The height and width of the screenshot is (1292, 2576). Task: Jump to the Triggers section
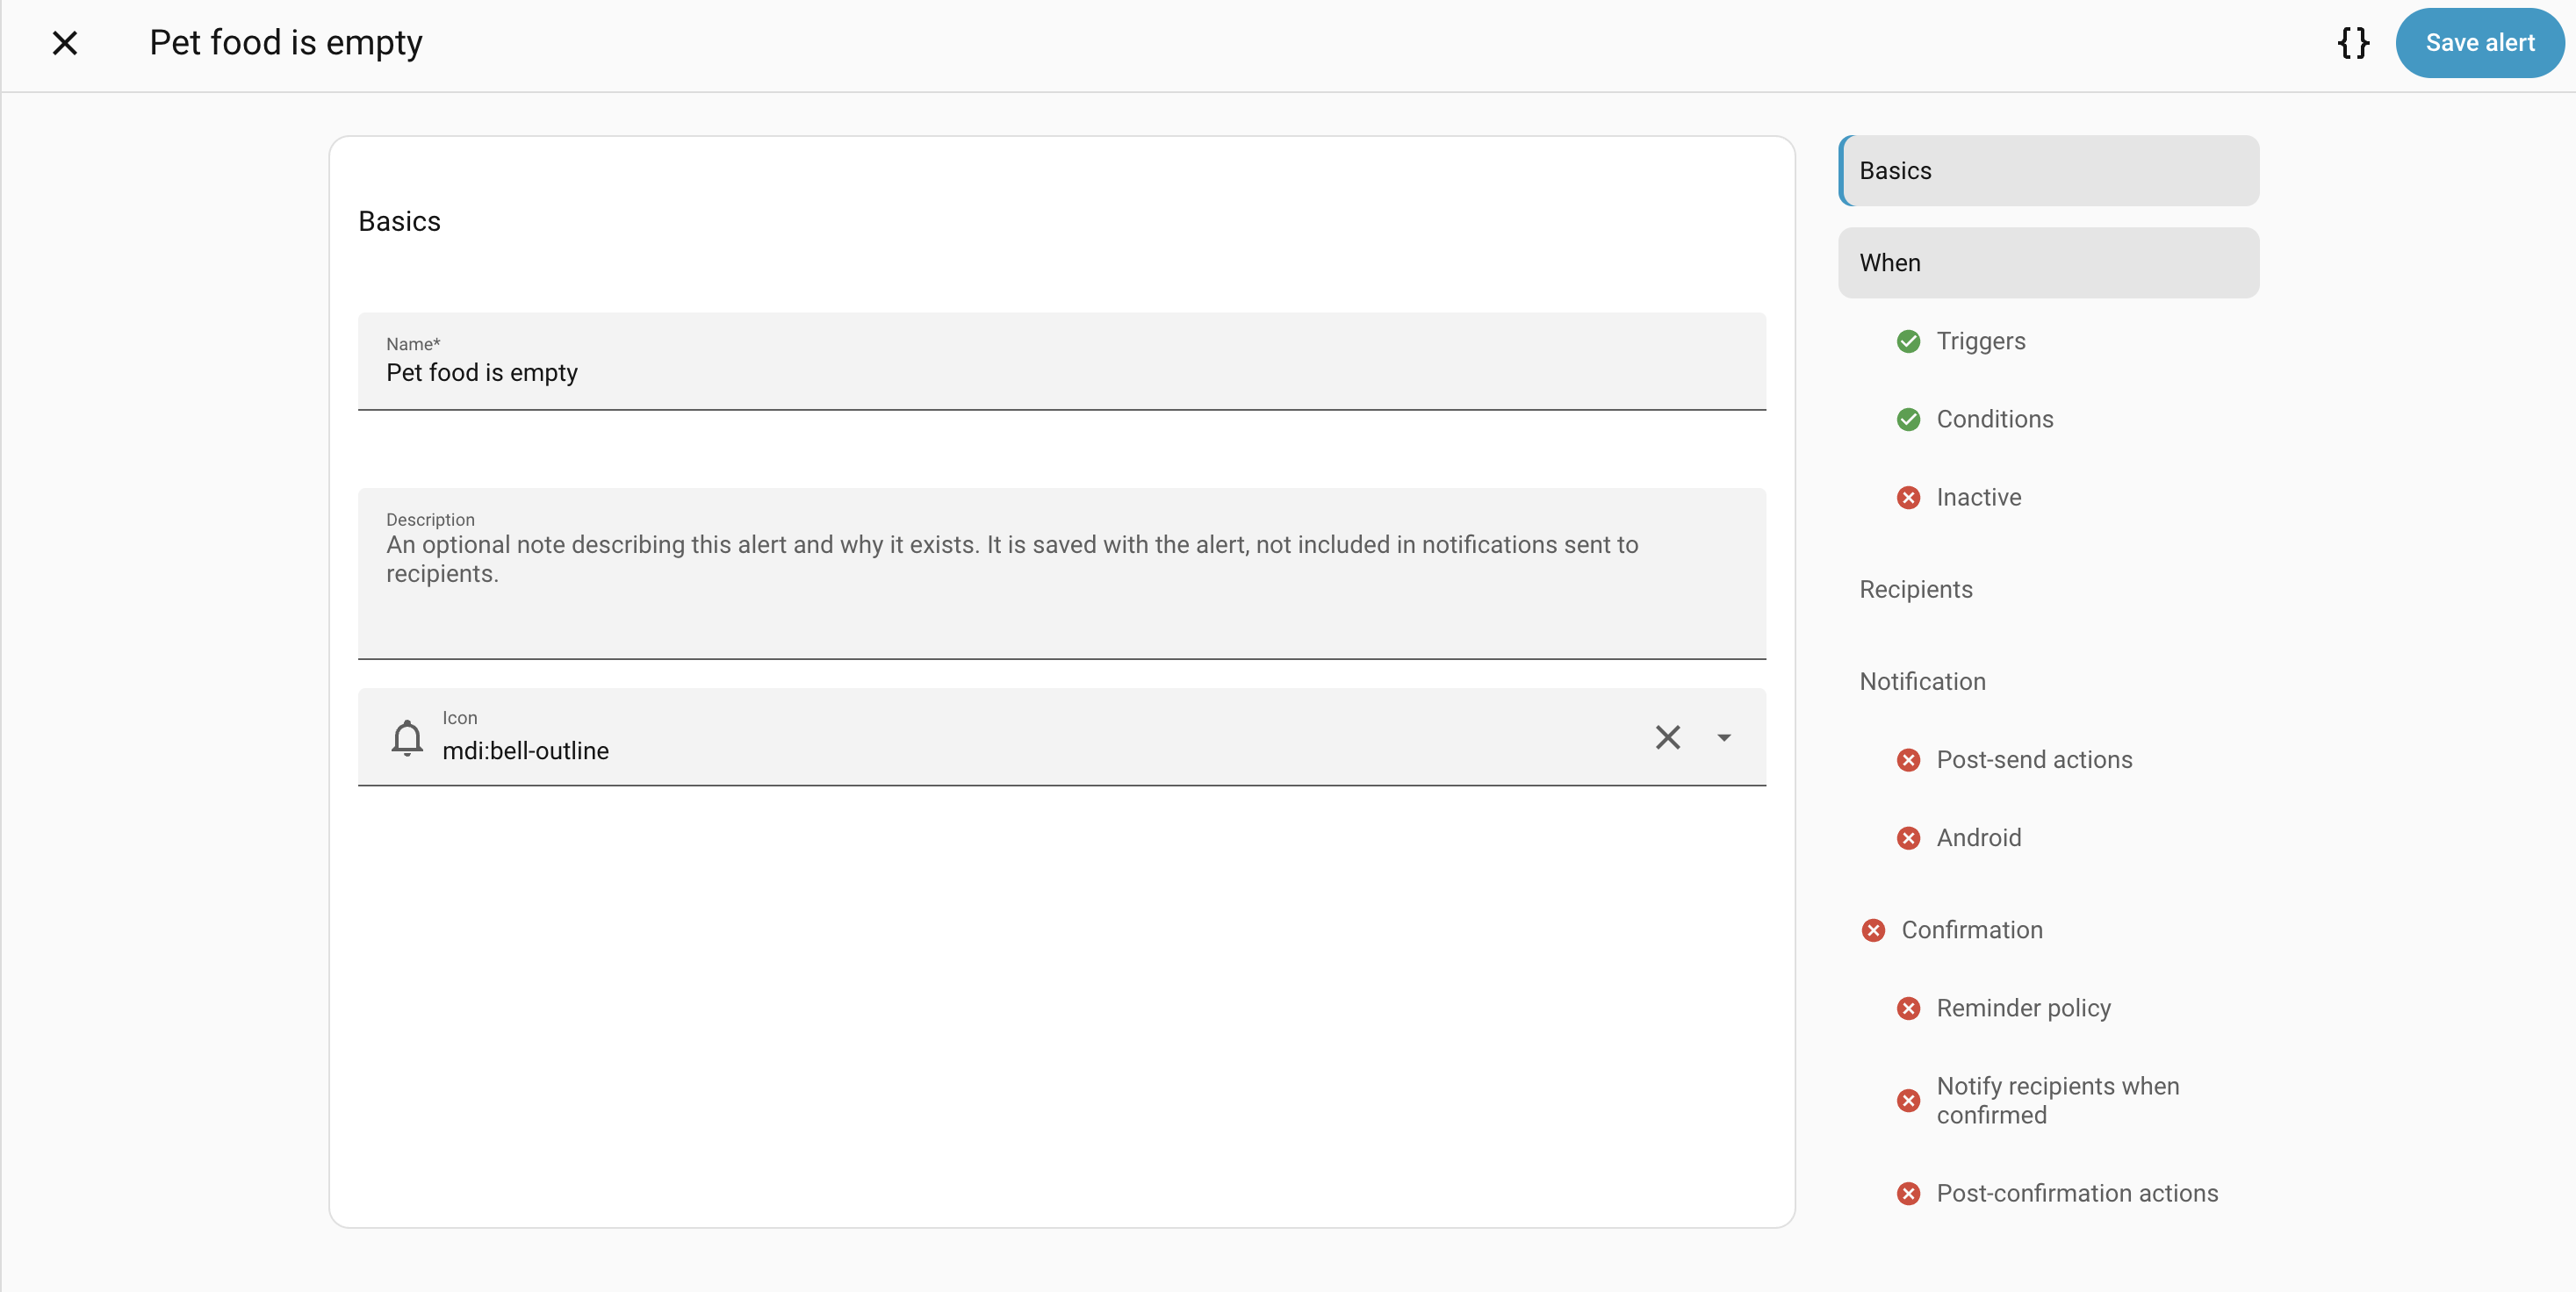[x=1980, y=341]
